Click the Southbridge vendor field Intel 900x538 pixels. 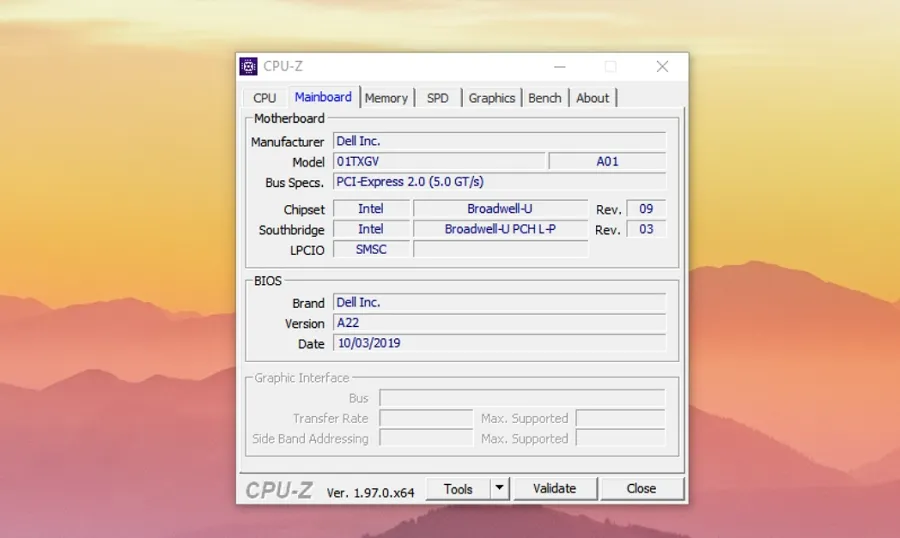pos(371,229)
